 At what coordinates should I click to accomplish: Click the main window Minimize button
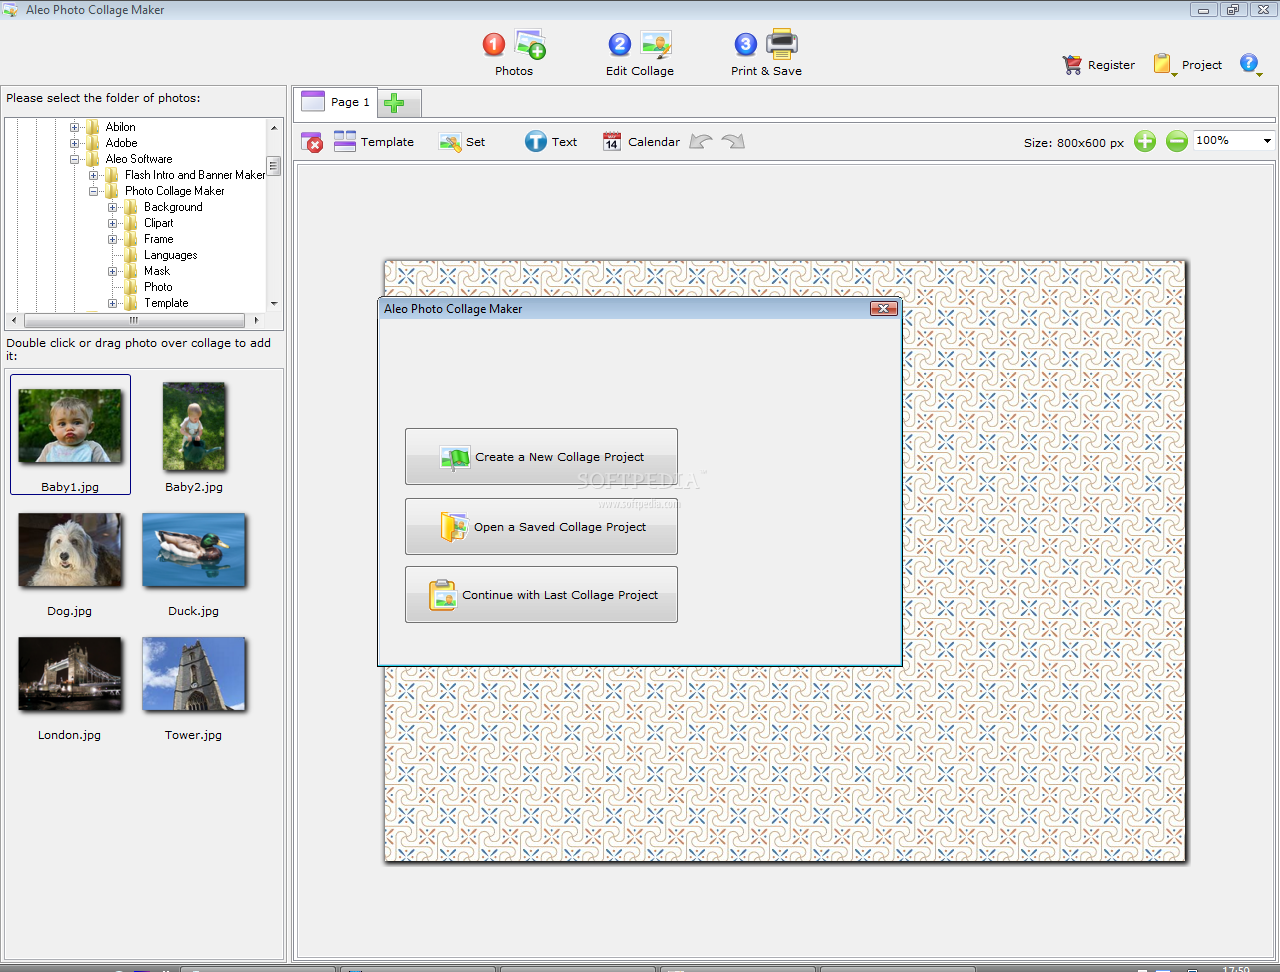pyautogui.click(x=1203, y=10)
